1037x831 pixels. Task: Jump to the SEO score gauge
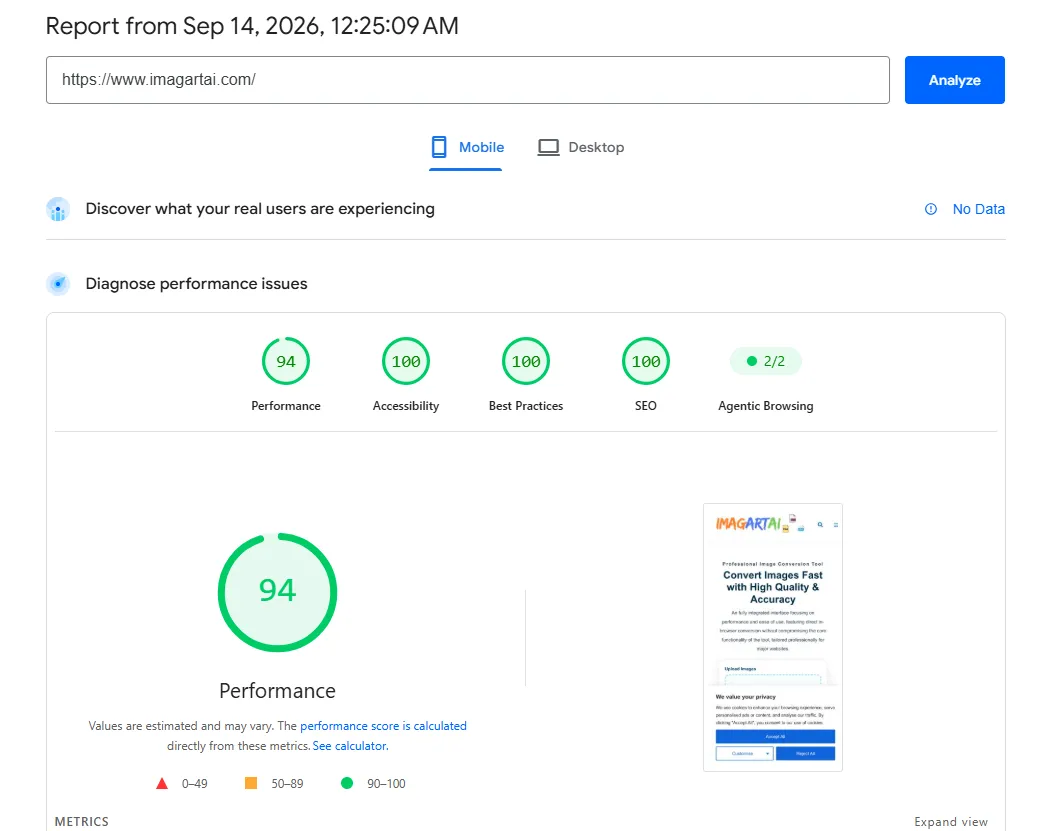click(x=646, y=361)
